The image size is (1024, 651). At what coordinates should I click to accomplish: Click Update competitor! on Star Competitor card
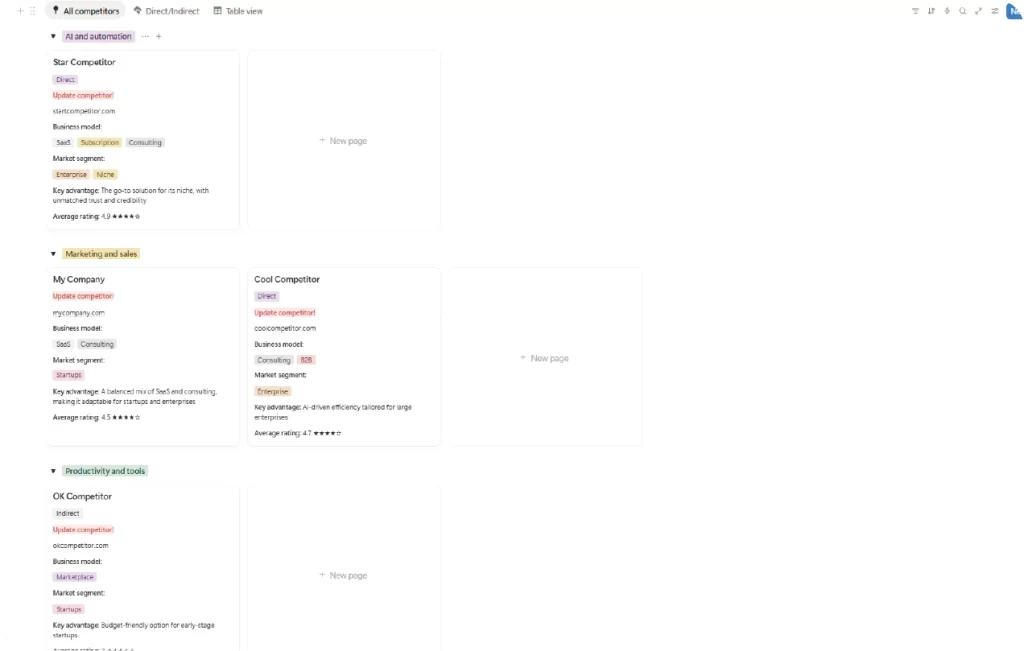[83, 95]
